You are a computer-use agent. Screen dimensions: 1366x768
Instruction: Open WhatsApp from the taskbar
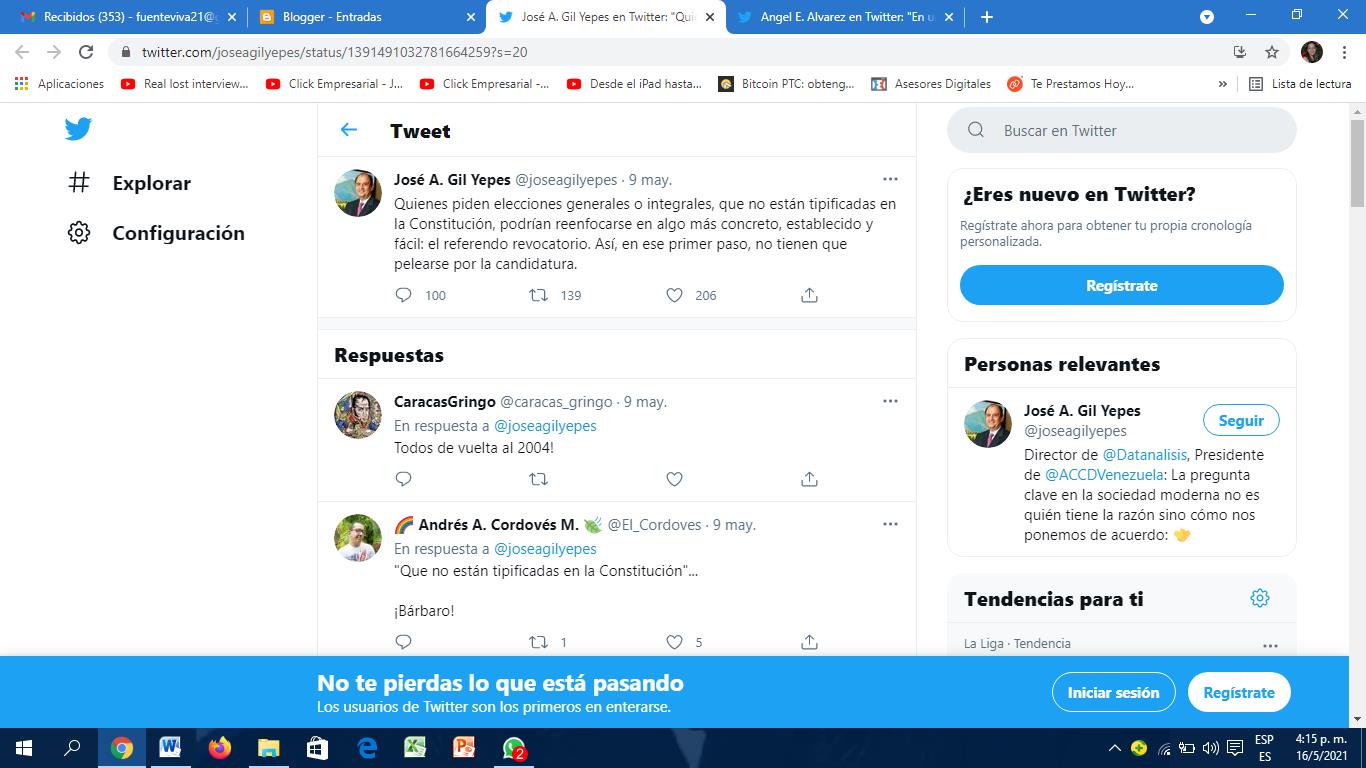(x=513, y=748)
